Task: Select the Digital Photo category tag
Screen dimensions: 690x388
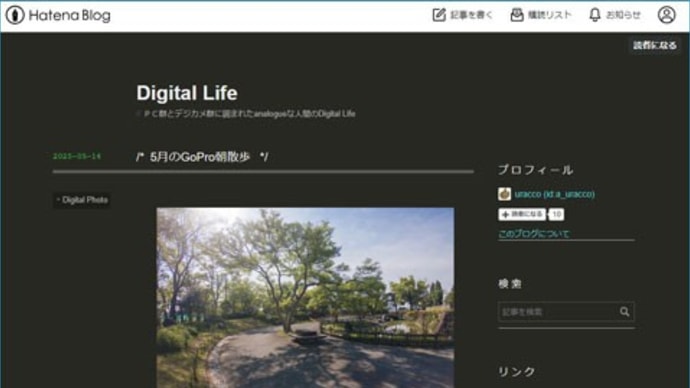Action: pos(82,200)
